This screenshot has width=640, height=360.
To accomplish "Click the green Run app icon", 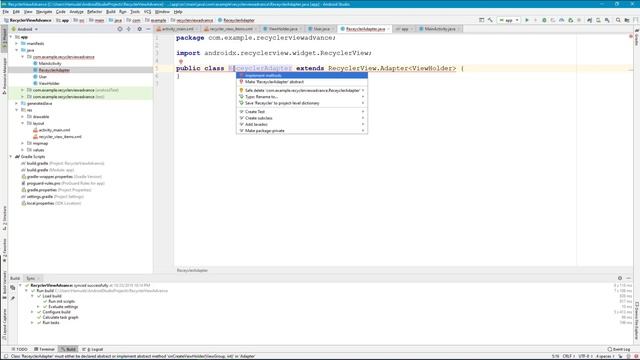I will (527, 20).
